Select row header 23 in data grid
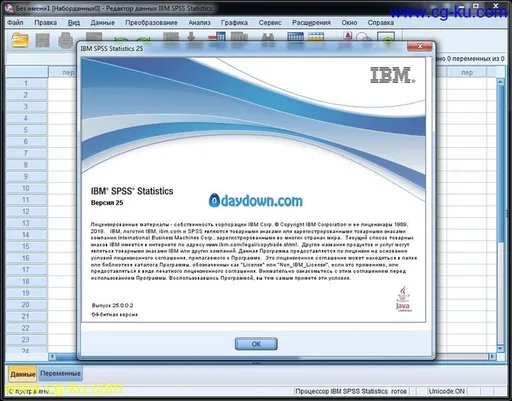 coord(26,340)
